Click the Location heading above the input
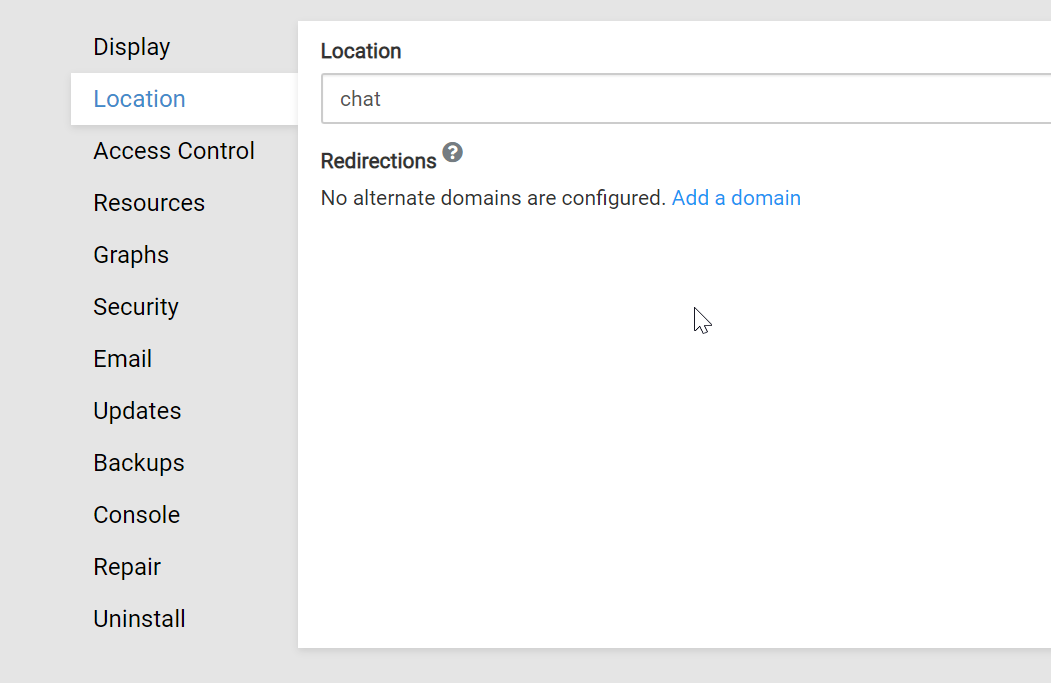This screenshot has width=1051, height=683. point(361,51)
